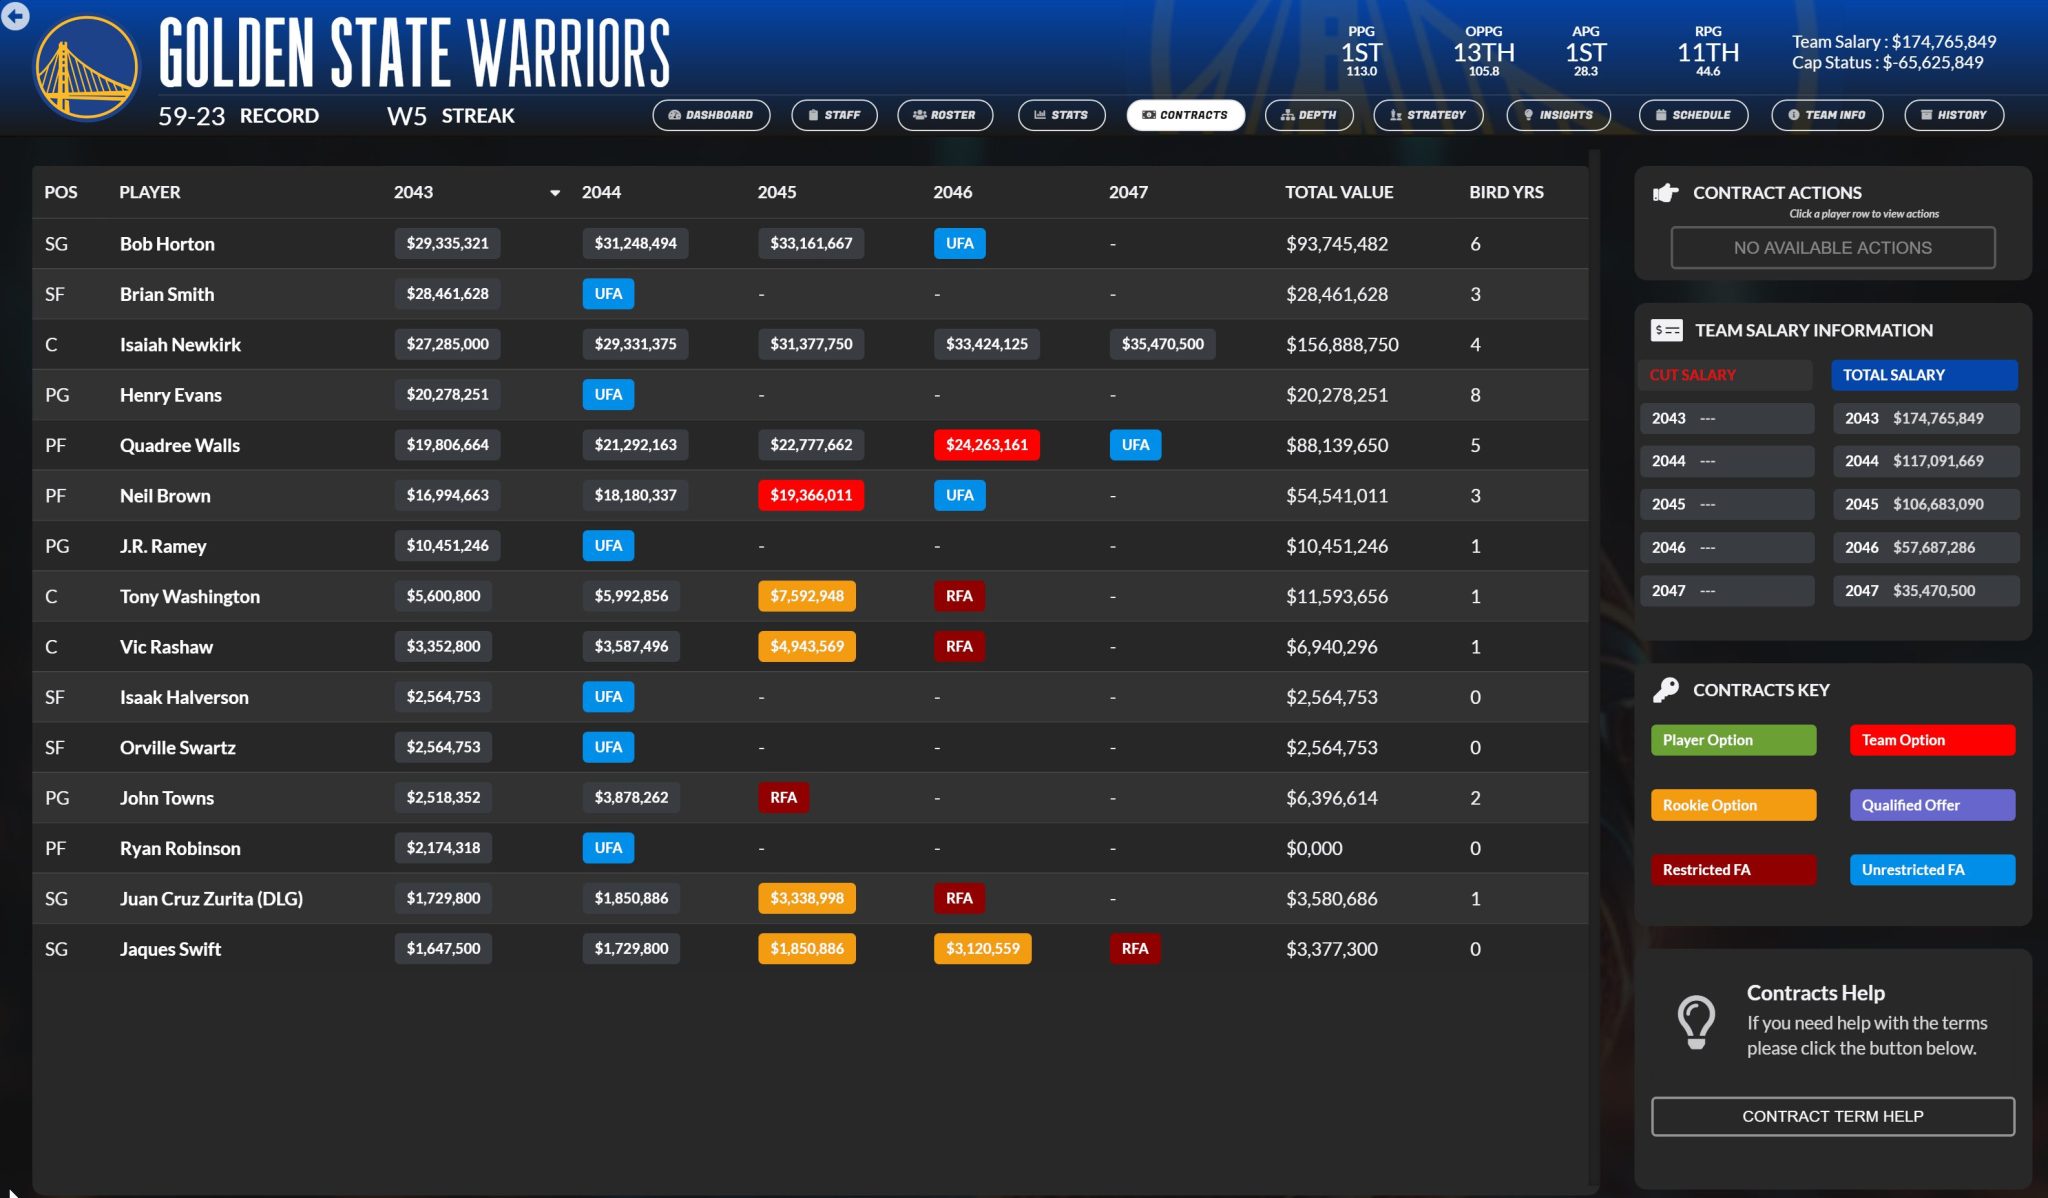
Task: Go to the Schedule tab
Action: (x=1692, y=115)
